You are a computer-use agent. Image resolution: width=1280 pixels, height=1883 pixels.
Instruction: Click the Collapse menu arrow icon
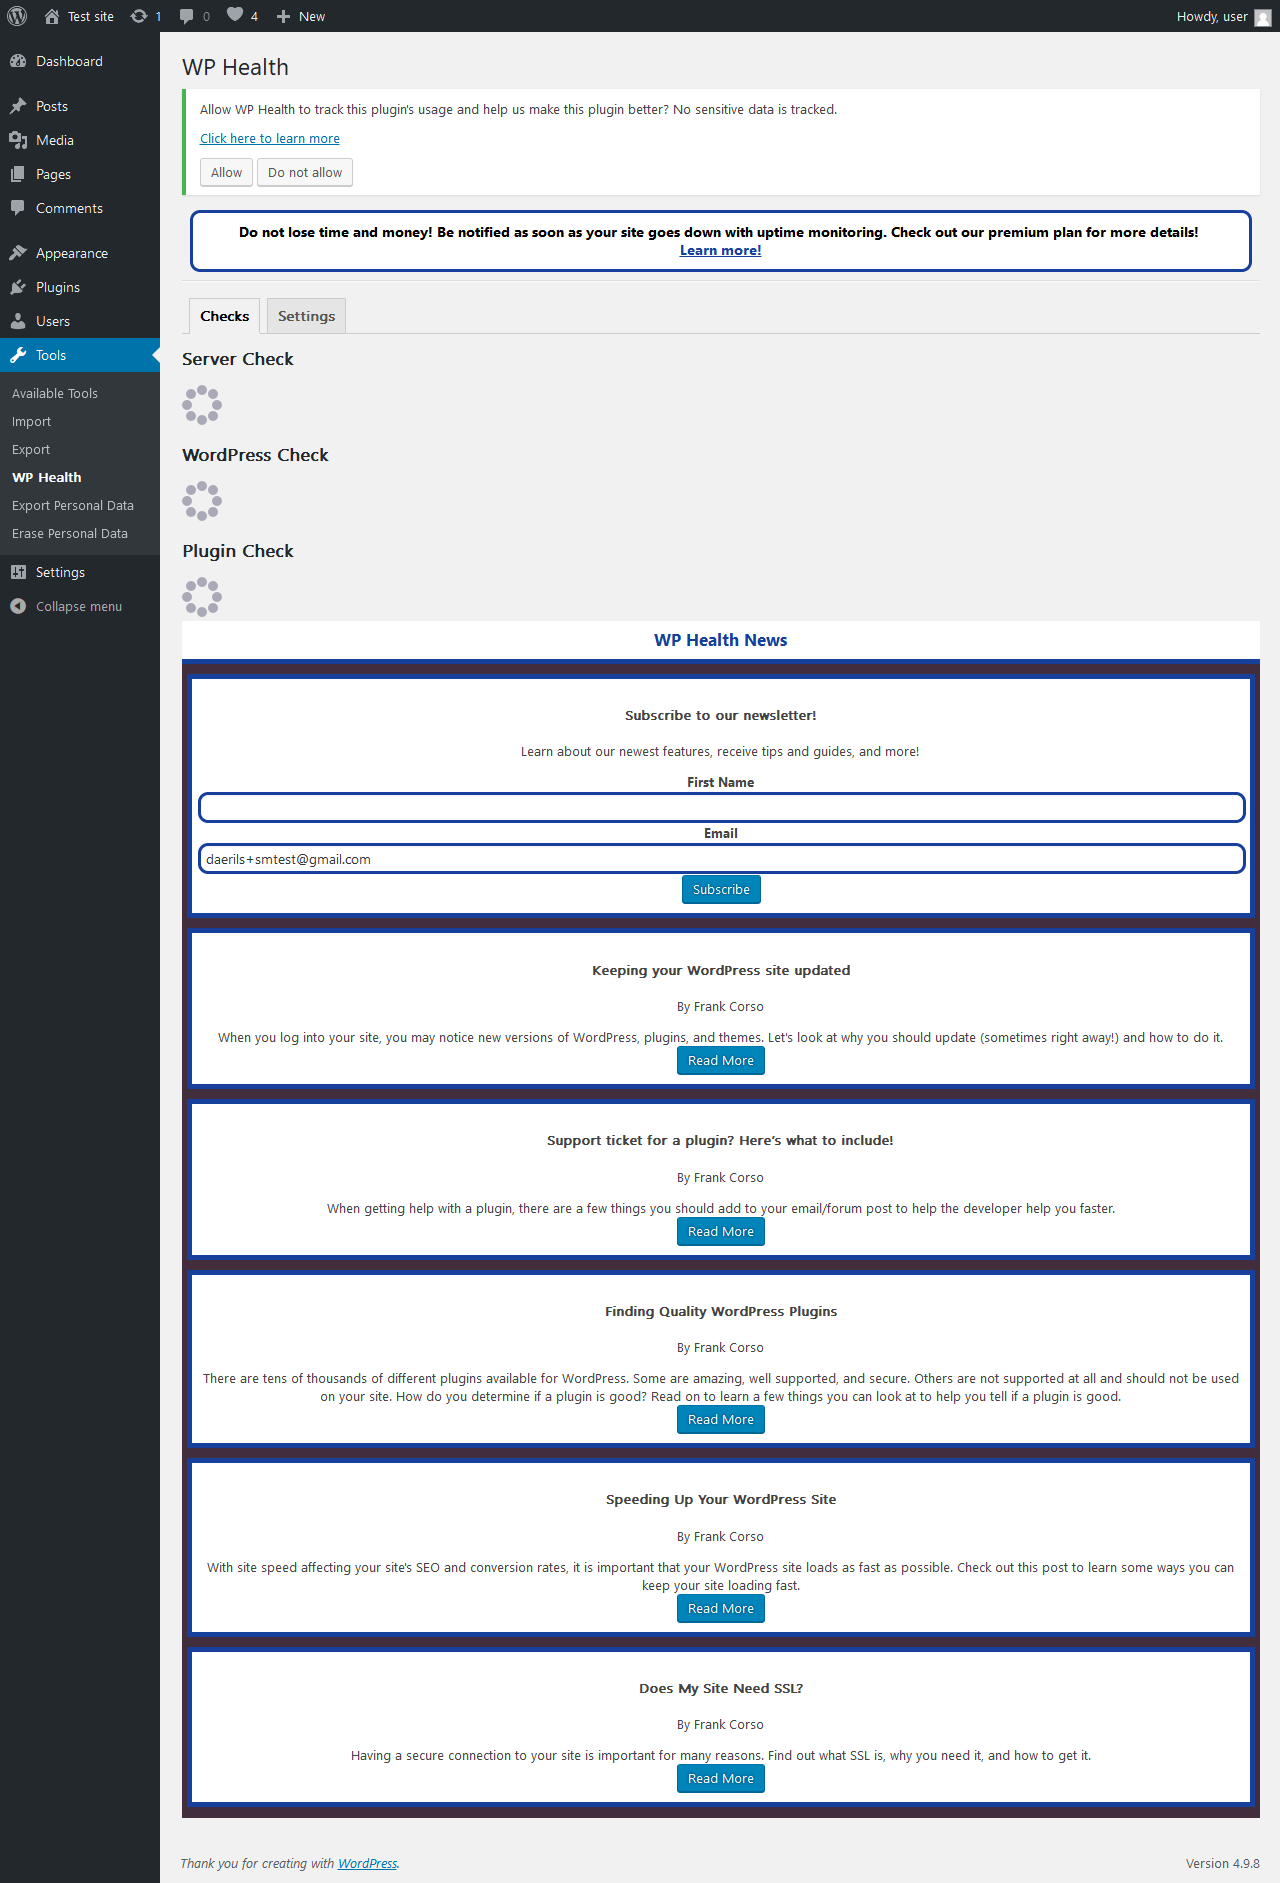pos(18,606)
